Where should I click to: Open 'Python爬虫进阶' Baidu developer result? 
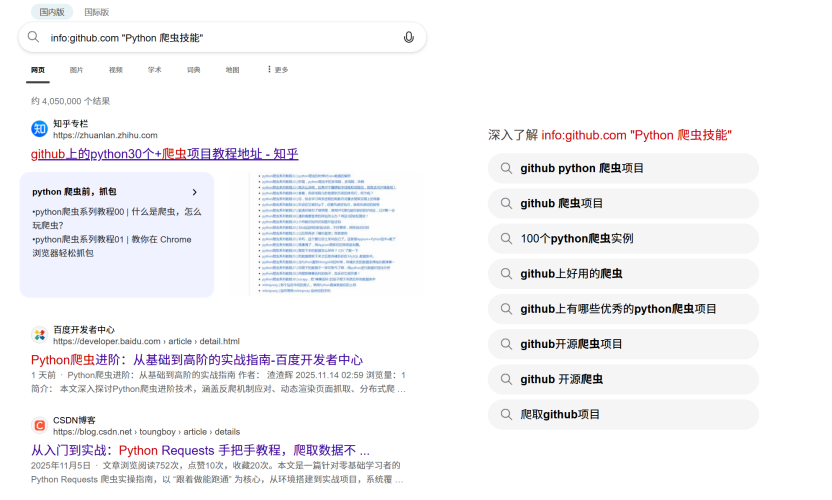197,360
